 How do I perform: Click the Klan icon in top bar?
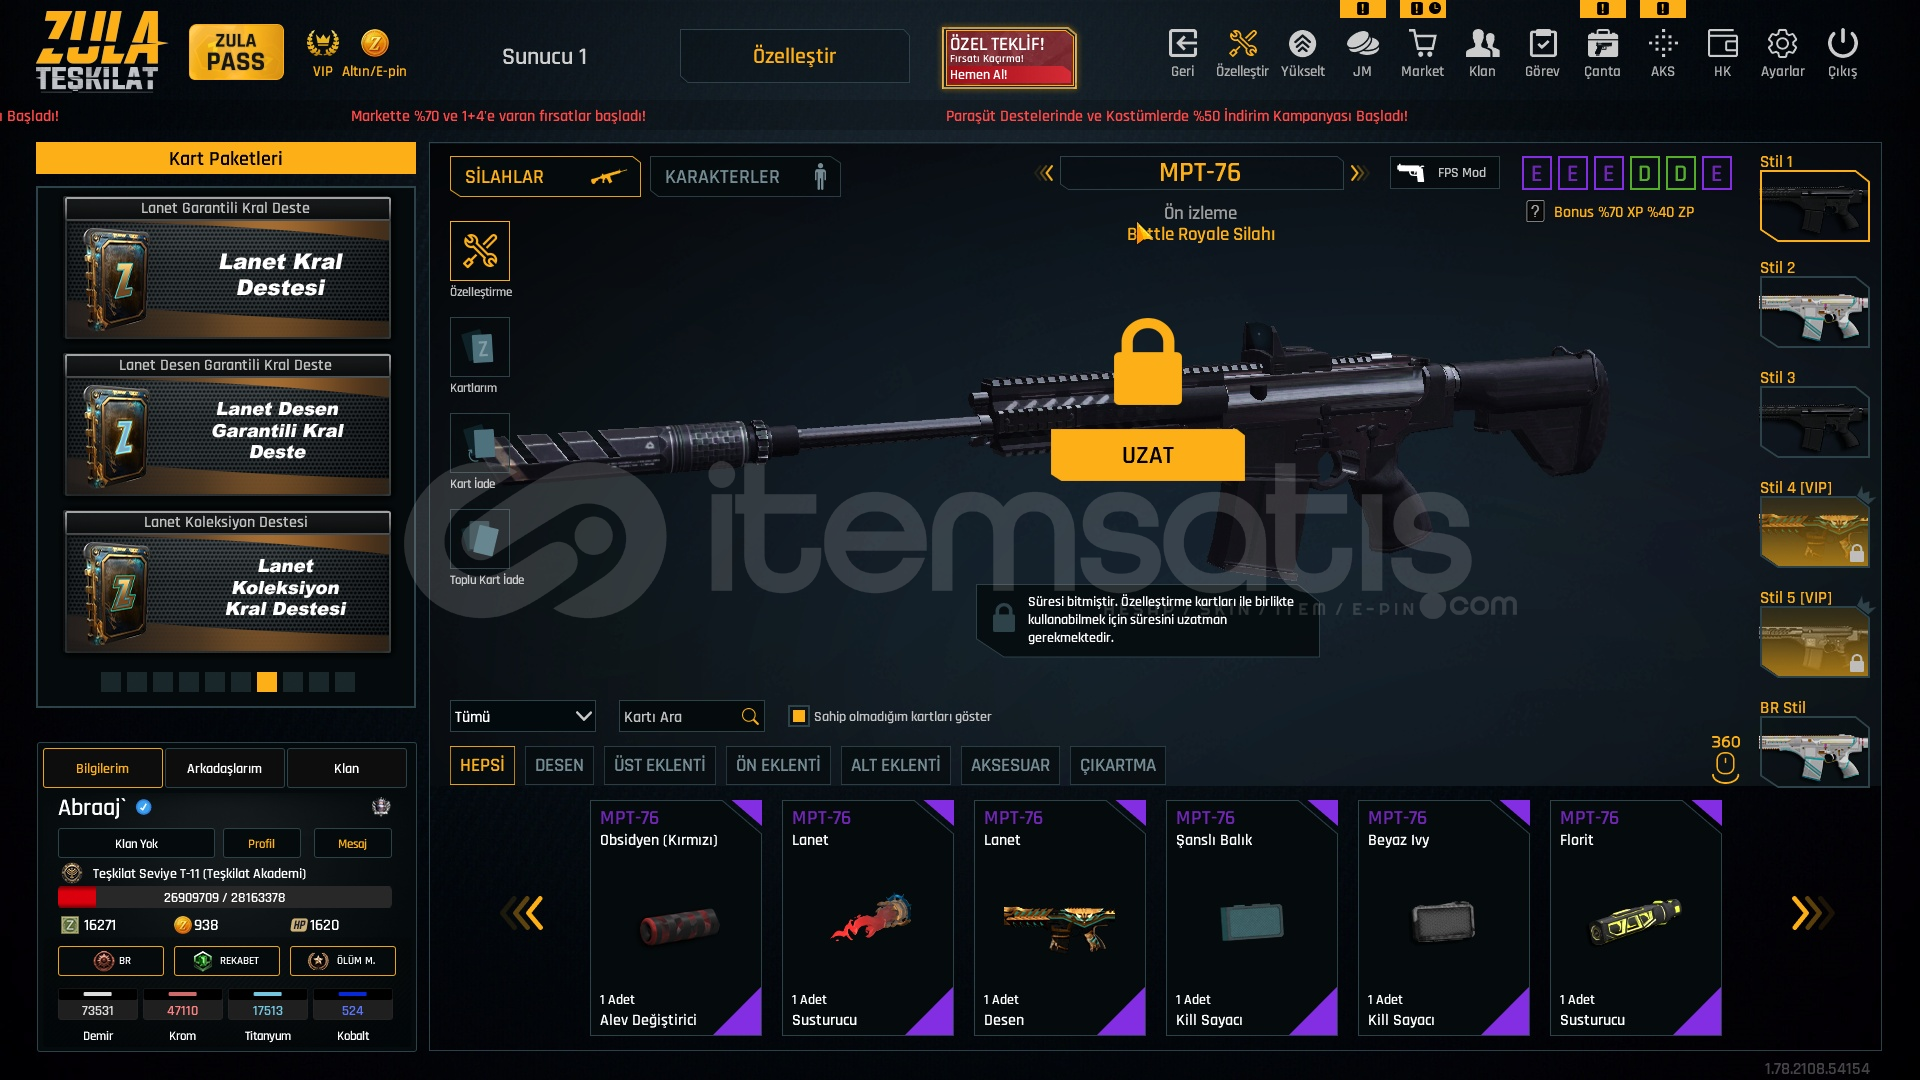(x=1482, y=53)
